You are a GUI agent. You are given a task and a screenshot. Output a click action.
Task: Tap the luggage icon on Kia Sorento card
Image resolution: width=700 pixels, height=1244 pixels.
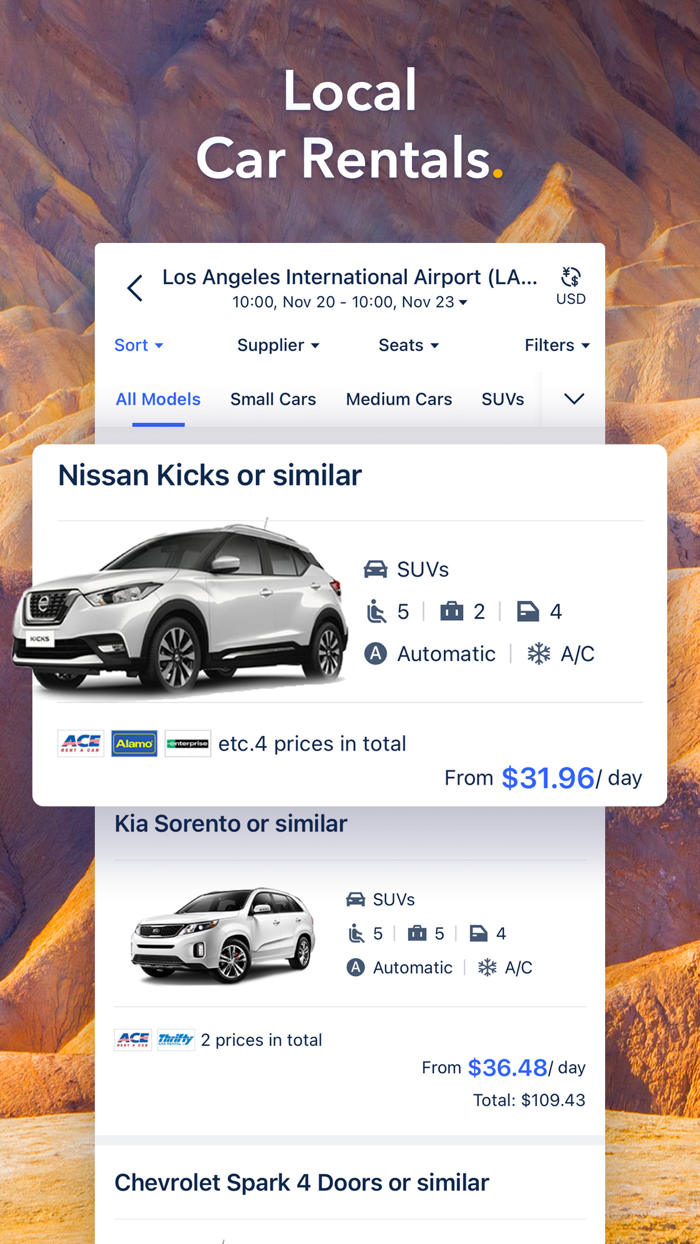[417, 933]
